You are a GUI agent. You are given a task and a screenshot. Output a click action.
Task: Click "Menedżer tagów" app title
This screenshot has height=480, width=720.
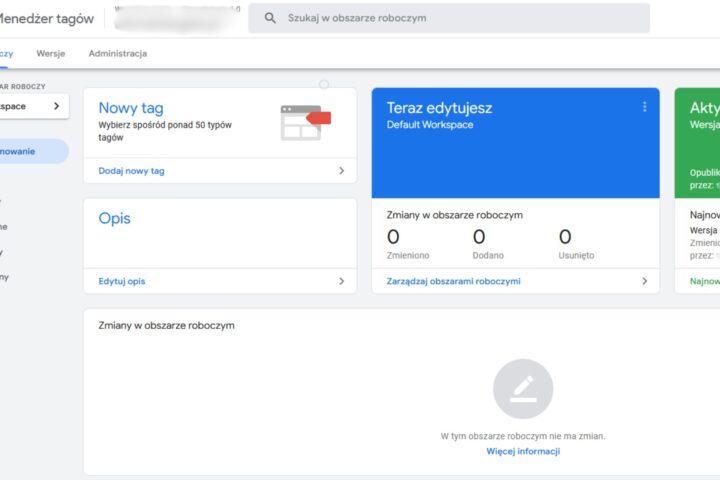pyautogui.click(x=46, y=18)
